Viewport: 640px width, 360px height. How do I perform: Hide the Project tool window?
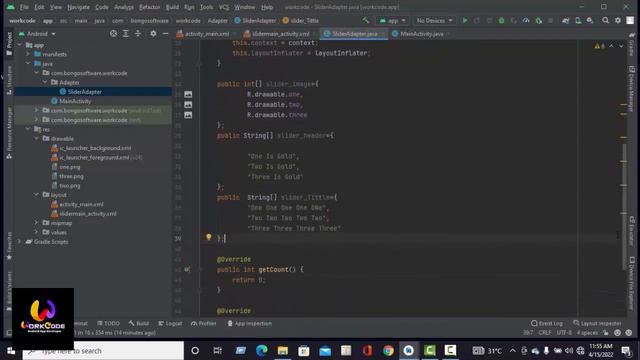165,33
